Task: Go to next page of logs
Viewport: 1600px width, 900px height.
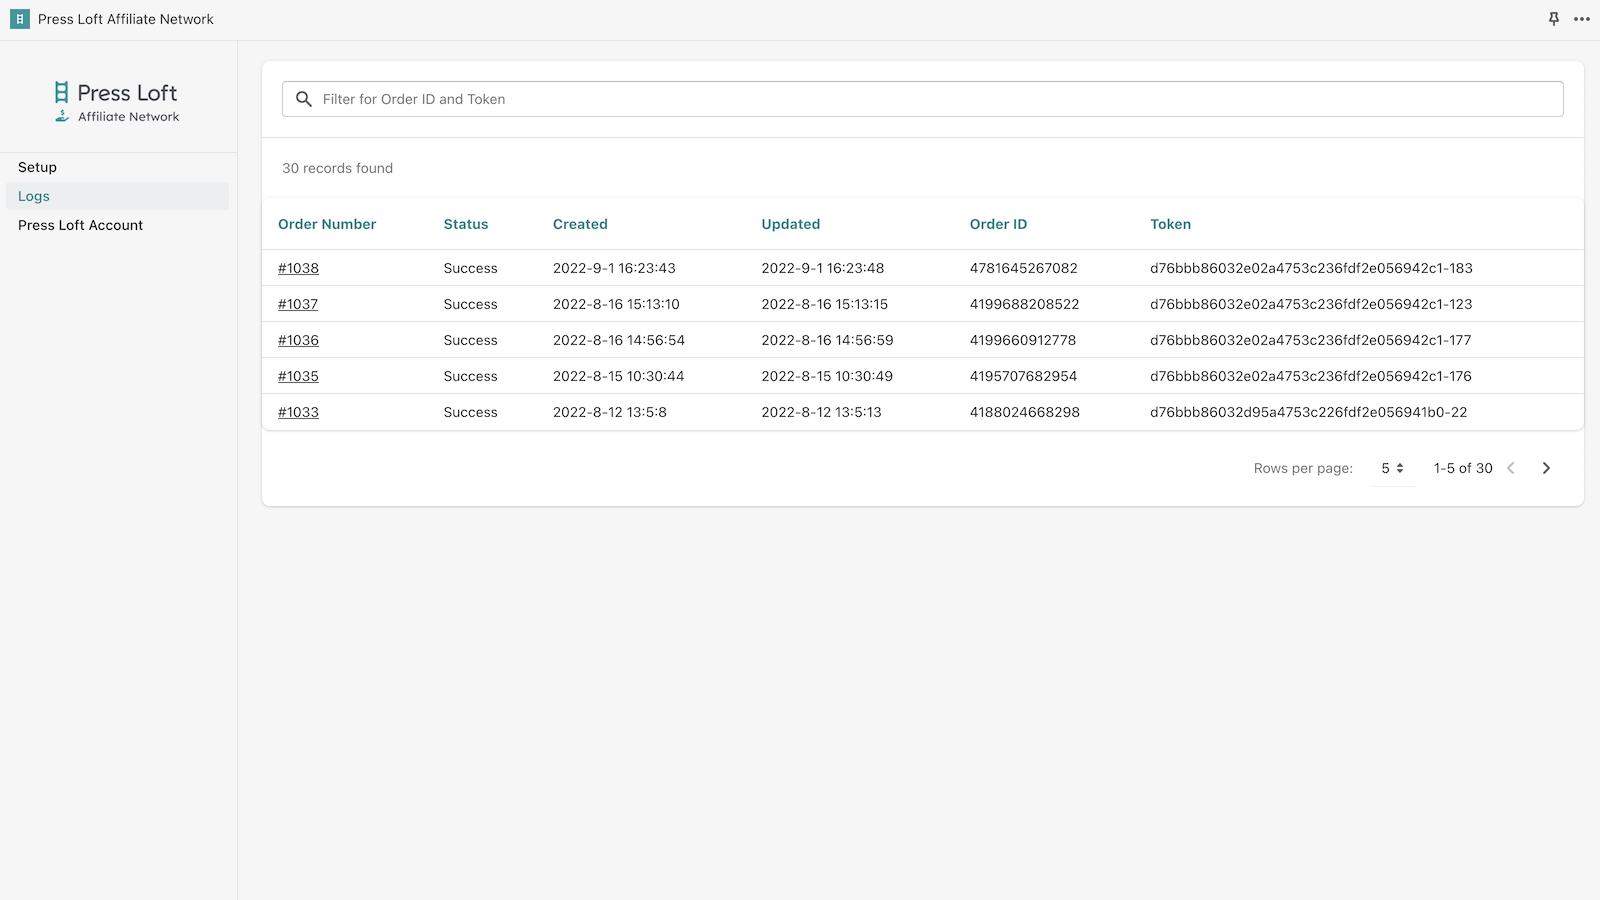Action: coord(1546,468)
